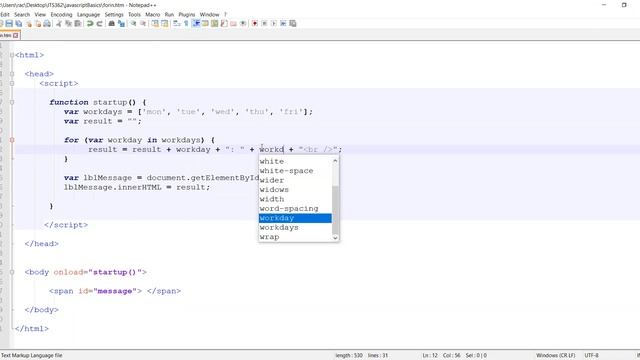Open the Settings menu
The width and height of the screenshot is (640, 360).
point(114,14)
